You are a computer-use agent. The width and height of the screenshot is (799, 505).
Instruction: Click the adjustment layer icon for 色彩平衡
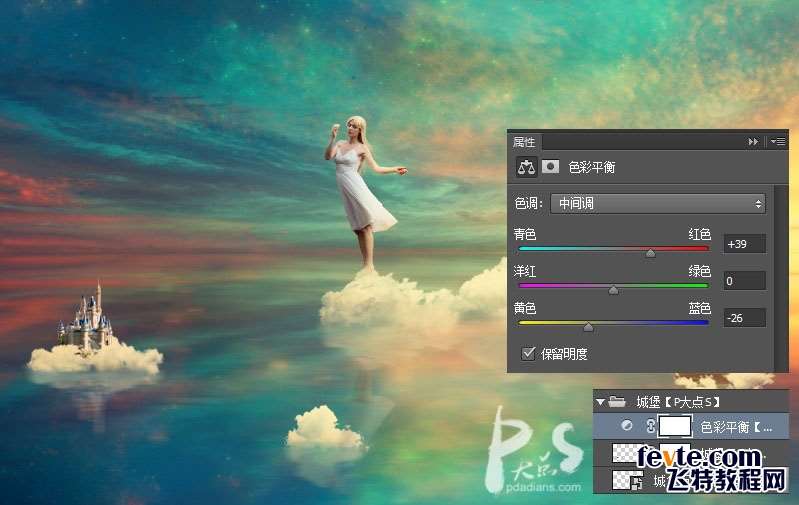tap(627, 426)
